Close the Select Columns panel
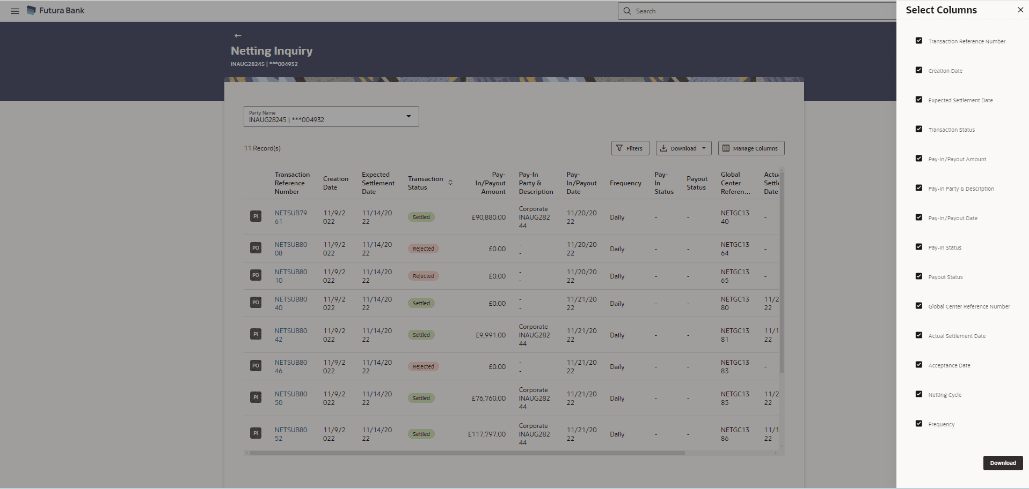The width and height of the screenshot is (1029, 489). [1020, 10]
